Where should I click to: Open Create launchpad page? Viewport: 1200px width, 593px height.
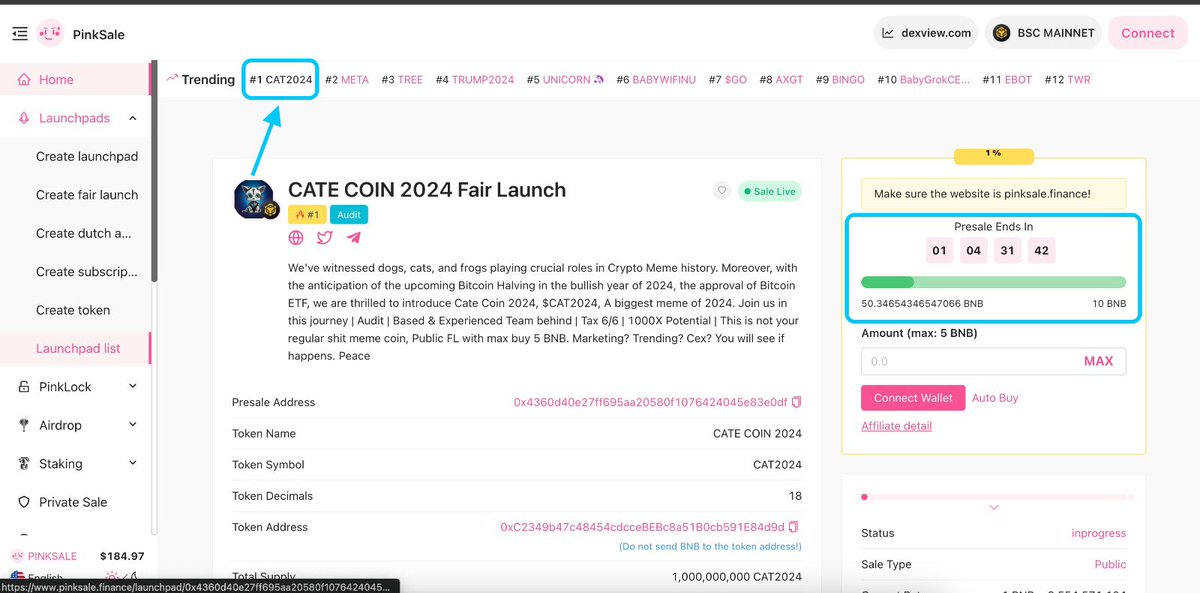[87, 156]
